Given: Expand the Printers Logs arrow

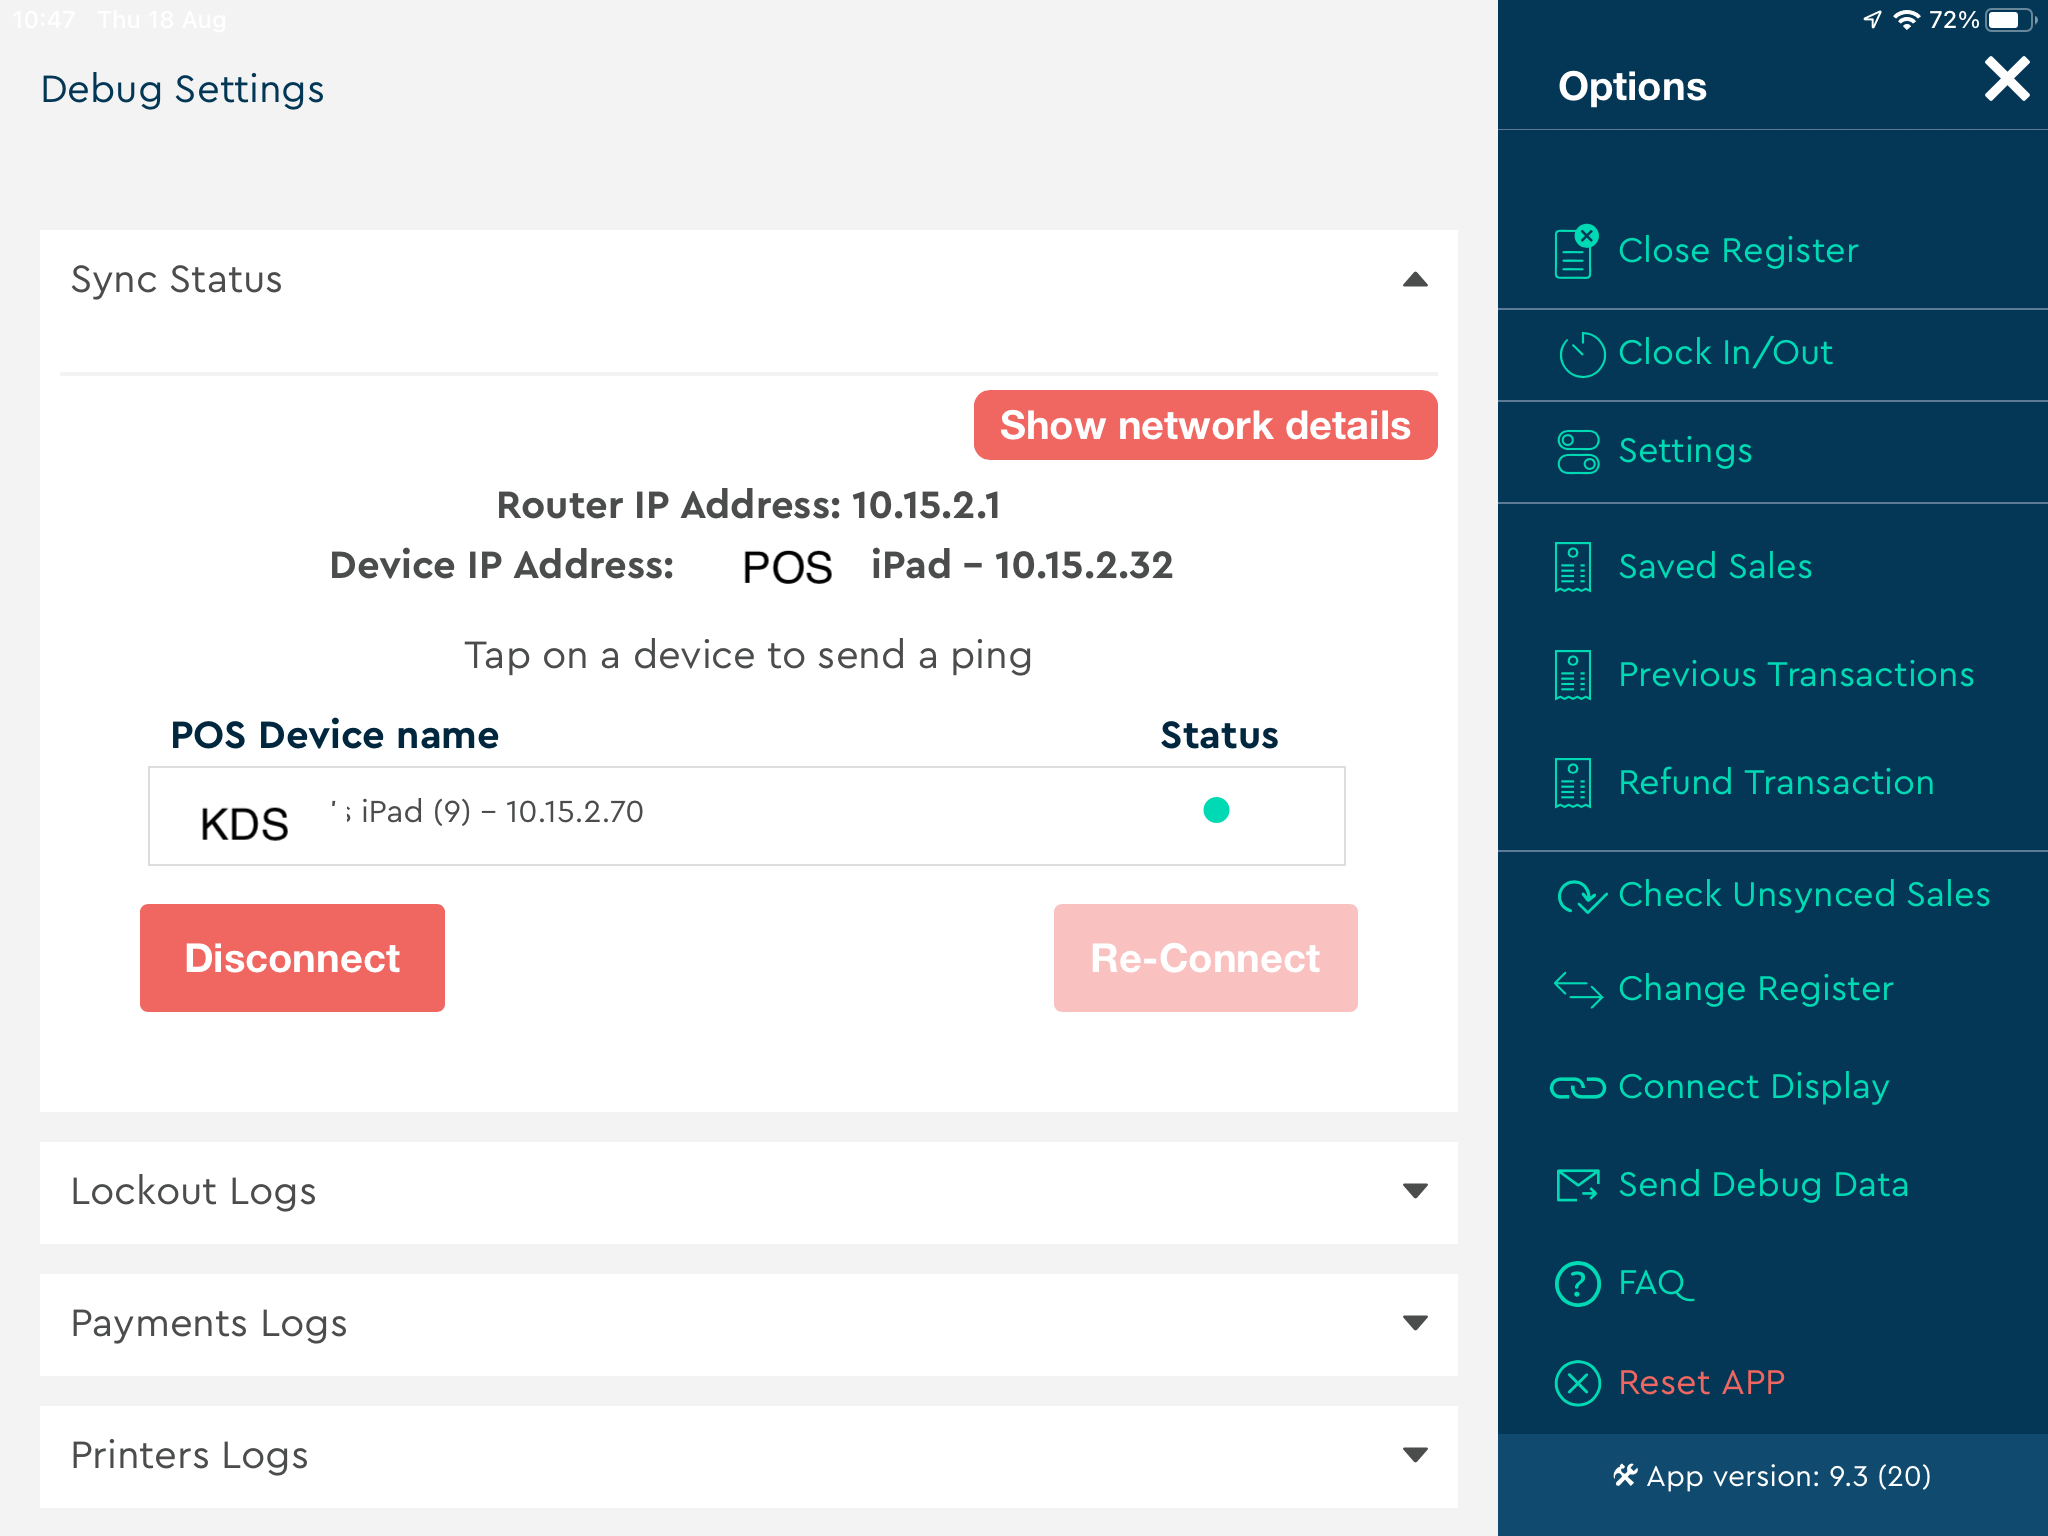Looking at the screenshot, I should 1415,1455.
